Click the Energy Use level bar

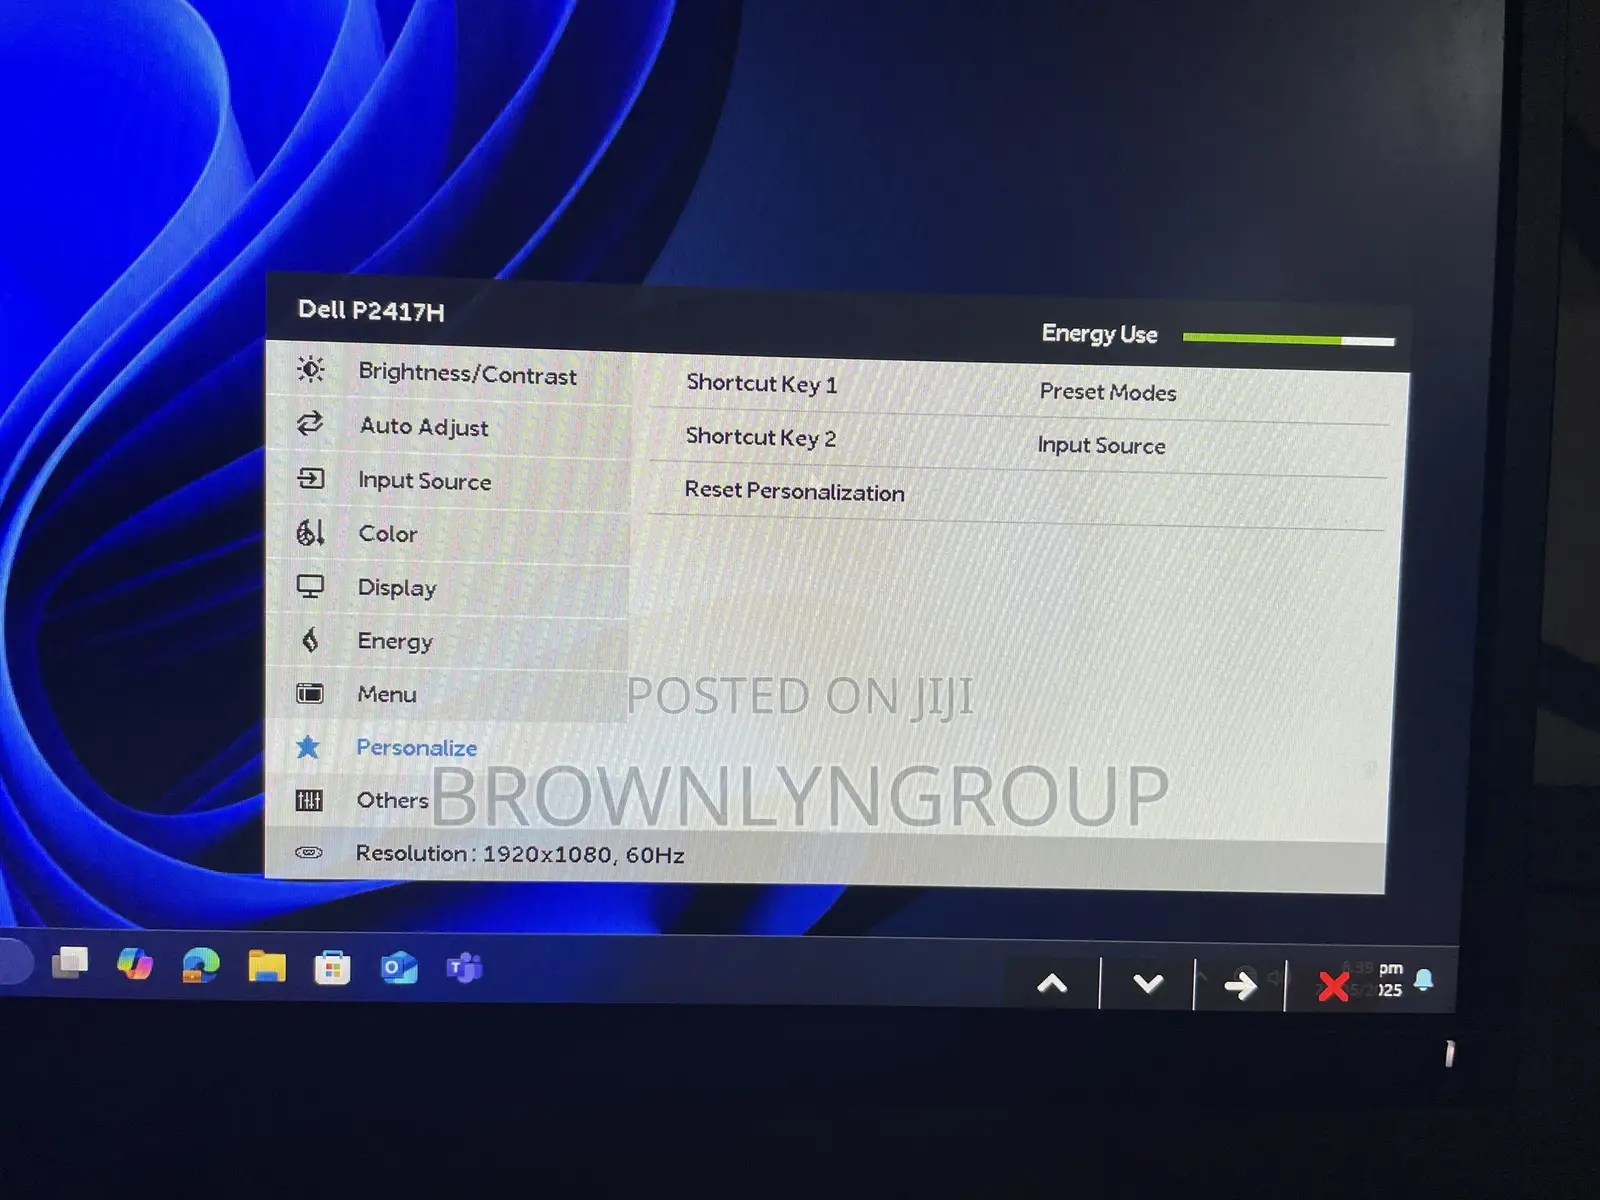(1288, 340)
